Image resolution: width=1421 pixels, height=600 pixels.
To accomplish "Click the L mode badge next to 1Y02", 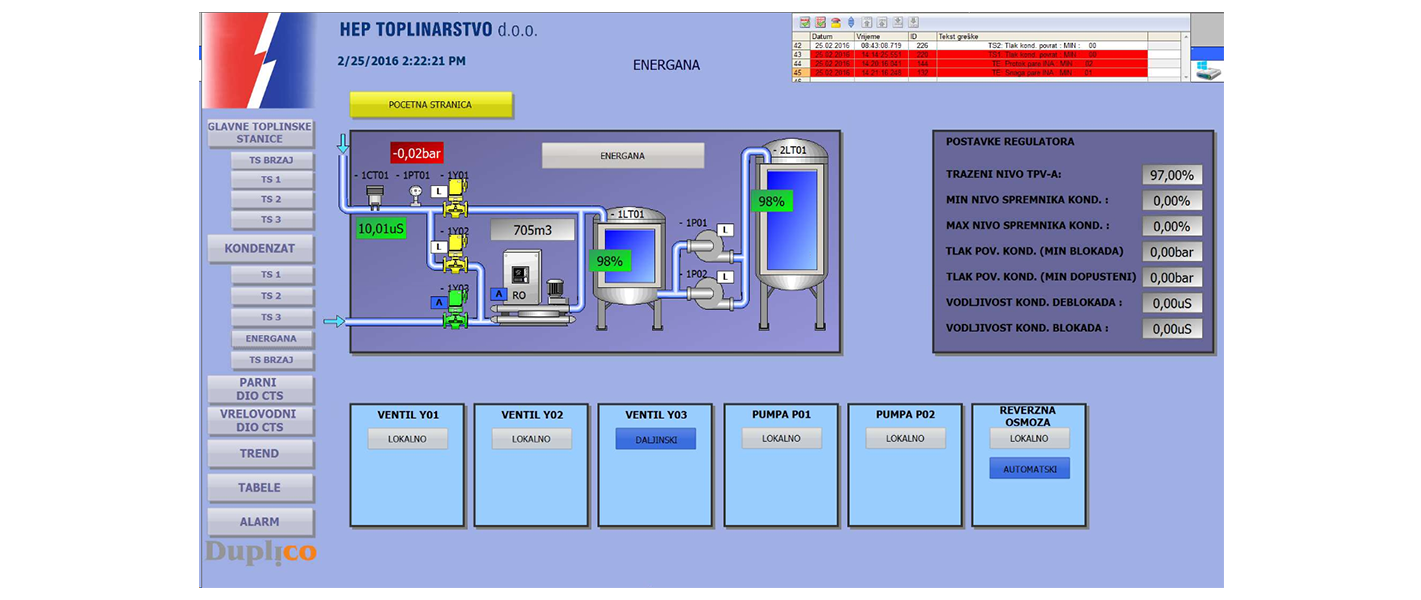I will [439, 247].
